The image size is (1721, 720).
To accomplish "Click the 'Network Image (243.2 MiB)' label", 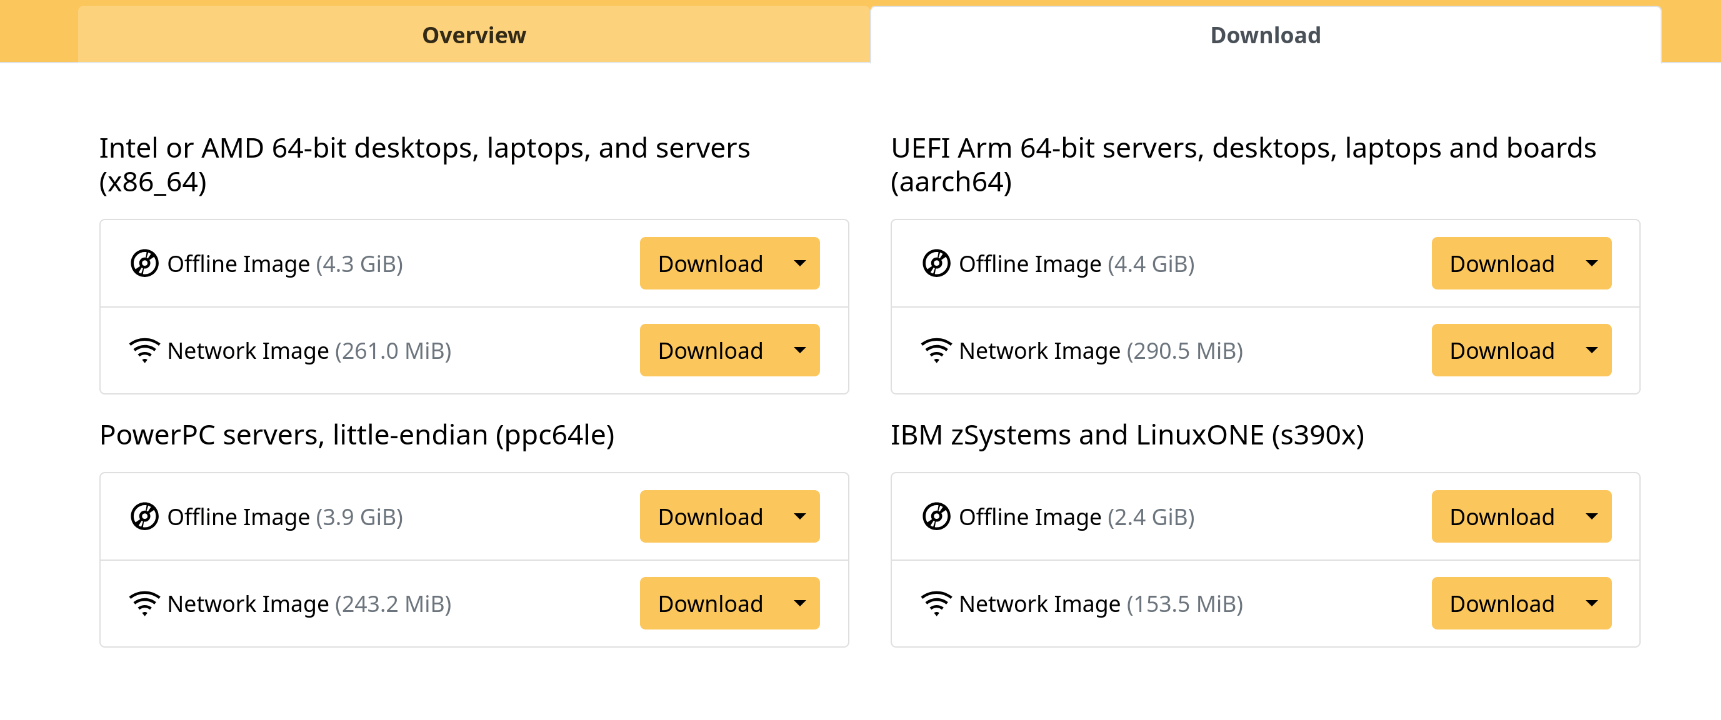I will pos(309,604).
